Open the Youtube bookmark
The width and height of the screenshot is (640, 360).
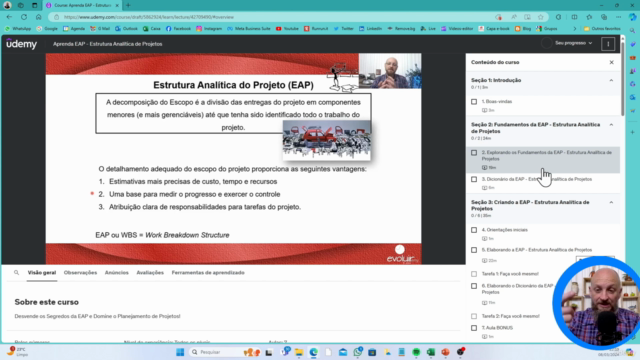click(x=287, y=29)
